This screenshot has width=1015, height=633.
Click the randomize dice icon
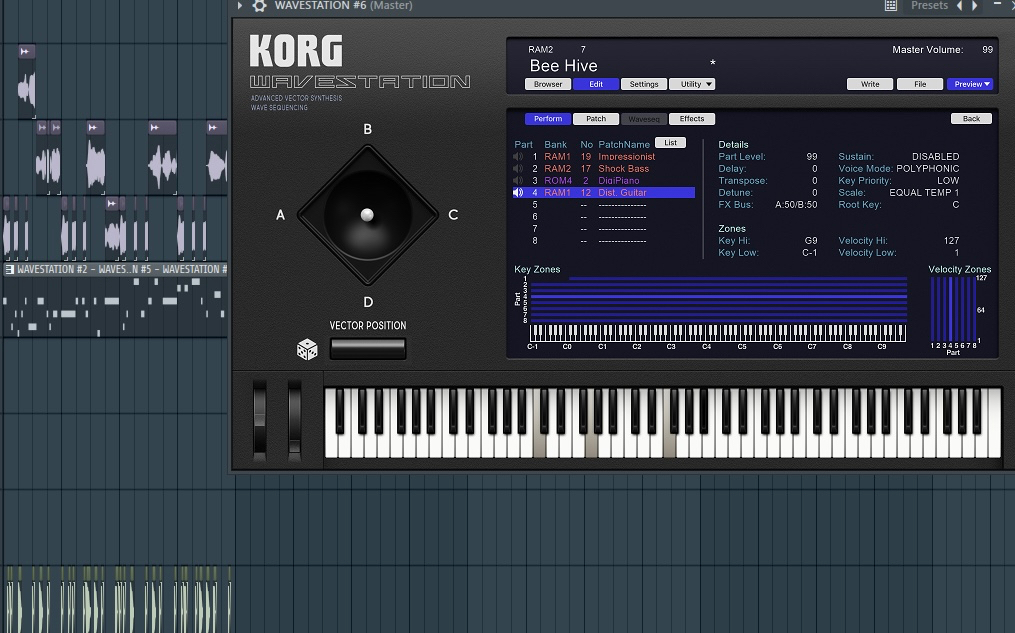click(307, 349)
